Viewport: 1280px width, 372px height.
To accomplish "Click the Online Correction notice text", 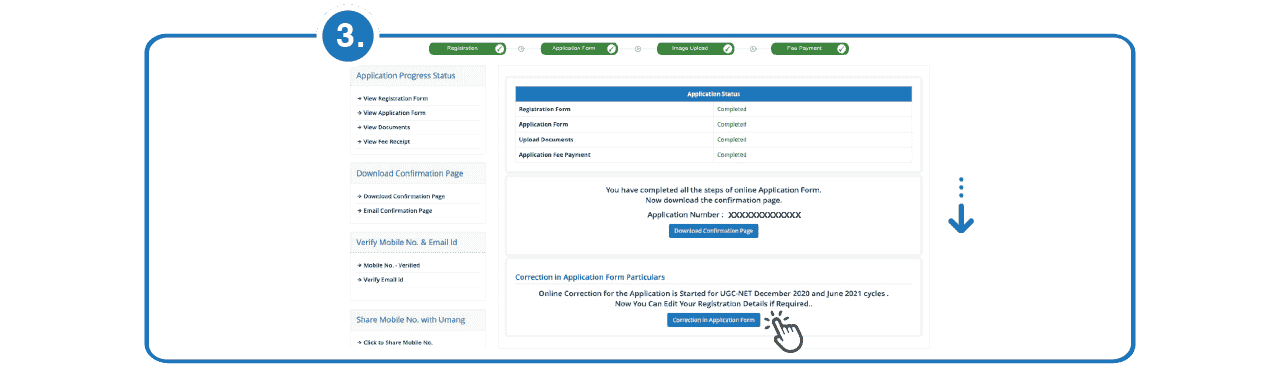I will [714, 299].
